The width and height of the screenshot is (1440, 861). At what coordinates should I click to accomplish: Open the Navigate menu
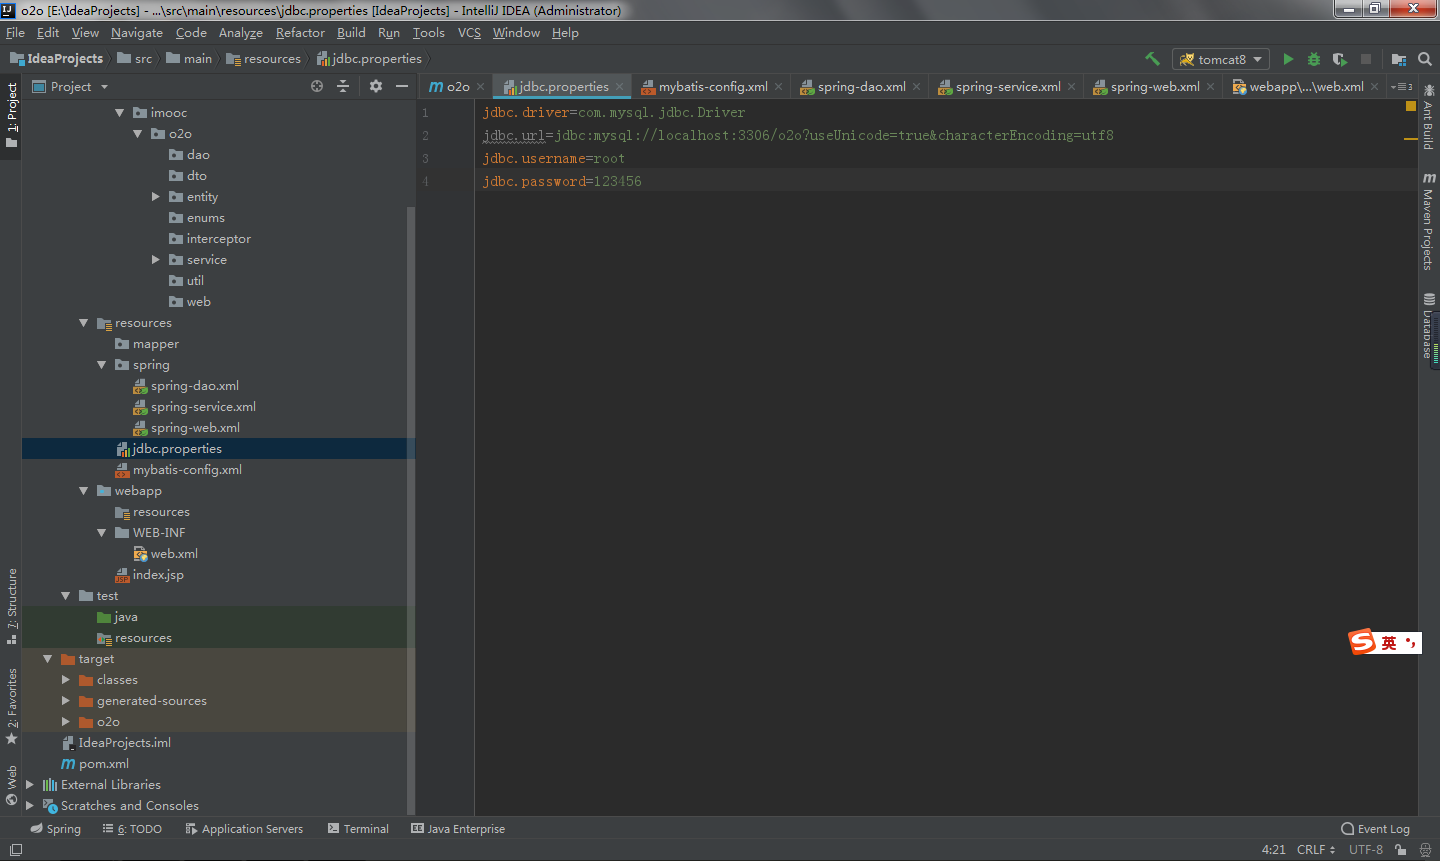click(136, 33)
